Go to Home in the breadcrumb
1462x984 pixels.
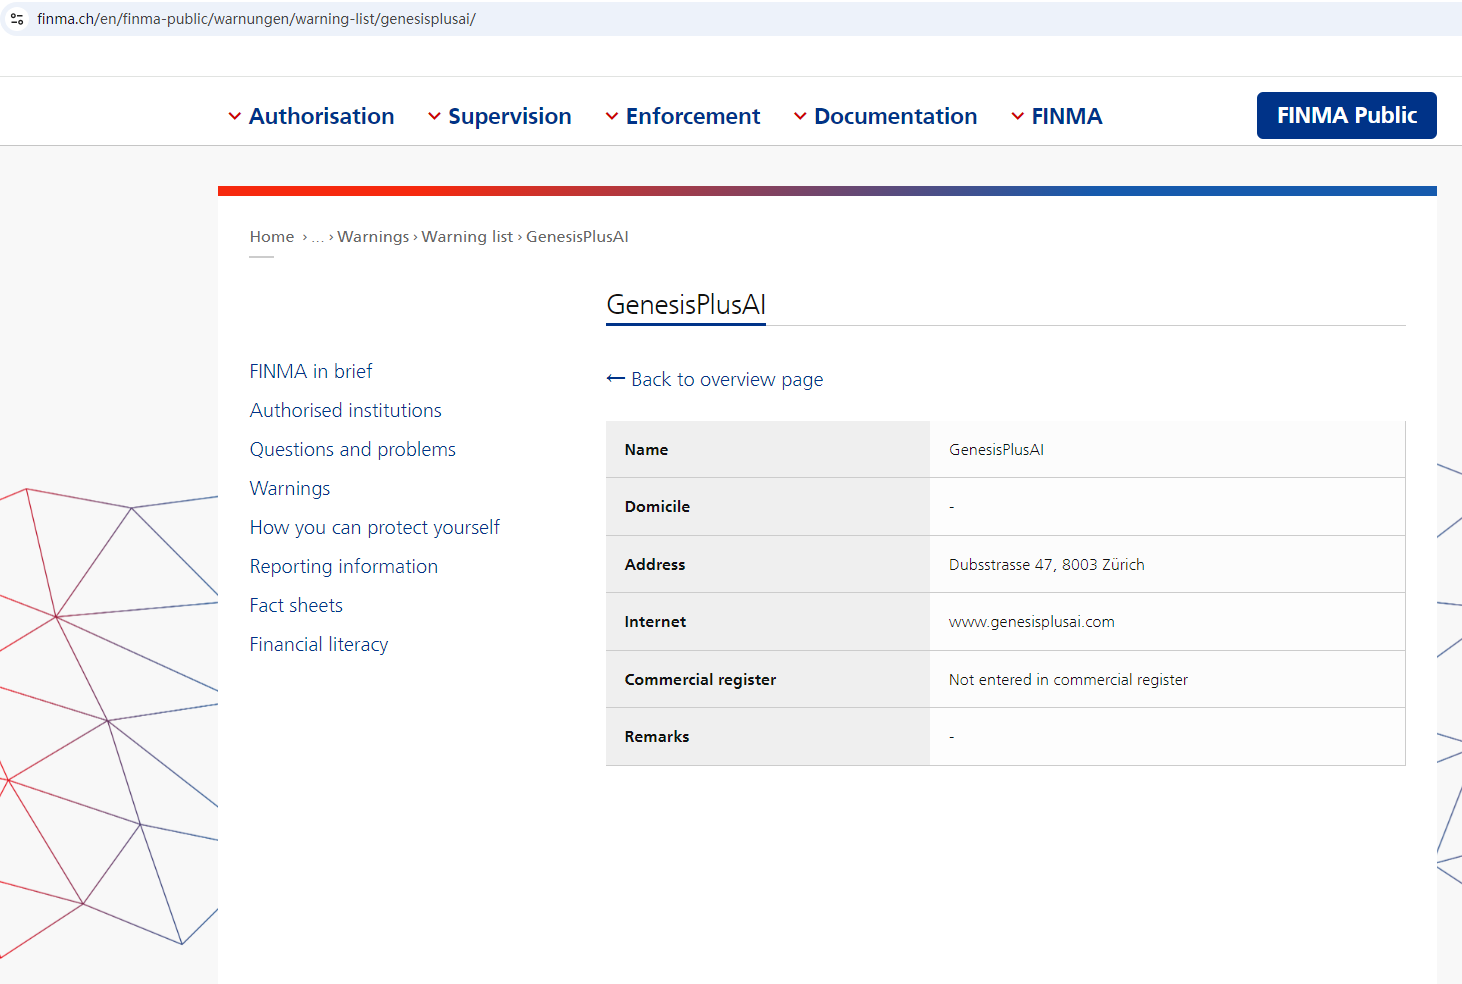pyautogui.click(x=272, y=237)
